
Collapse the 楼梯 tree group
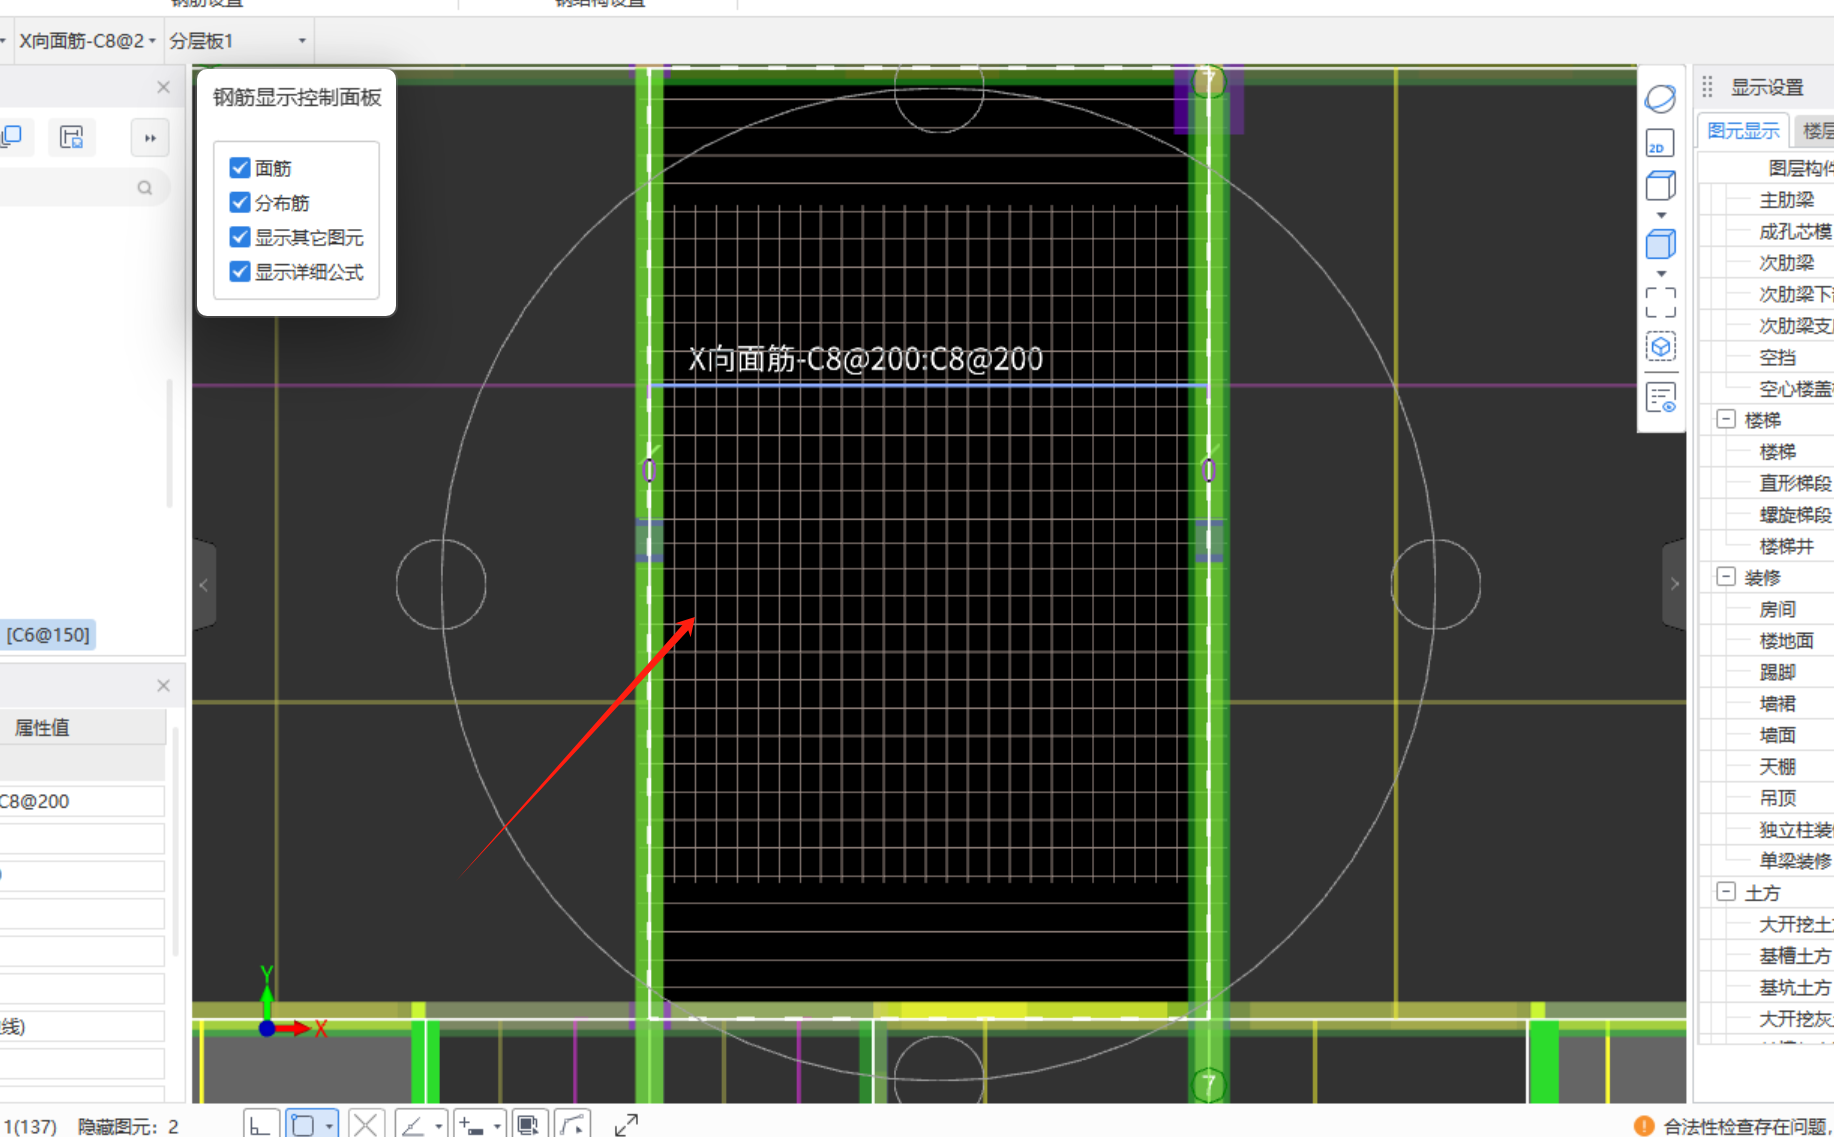[1726, 419]
